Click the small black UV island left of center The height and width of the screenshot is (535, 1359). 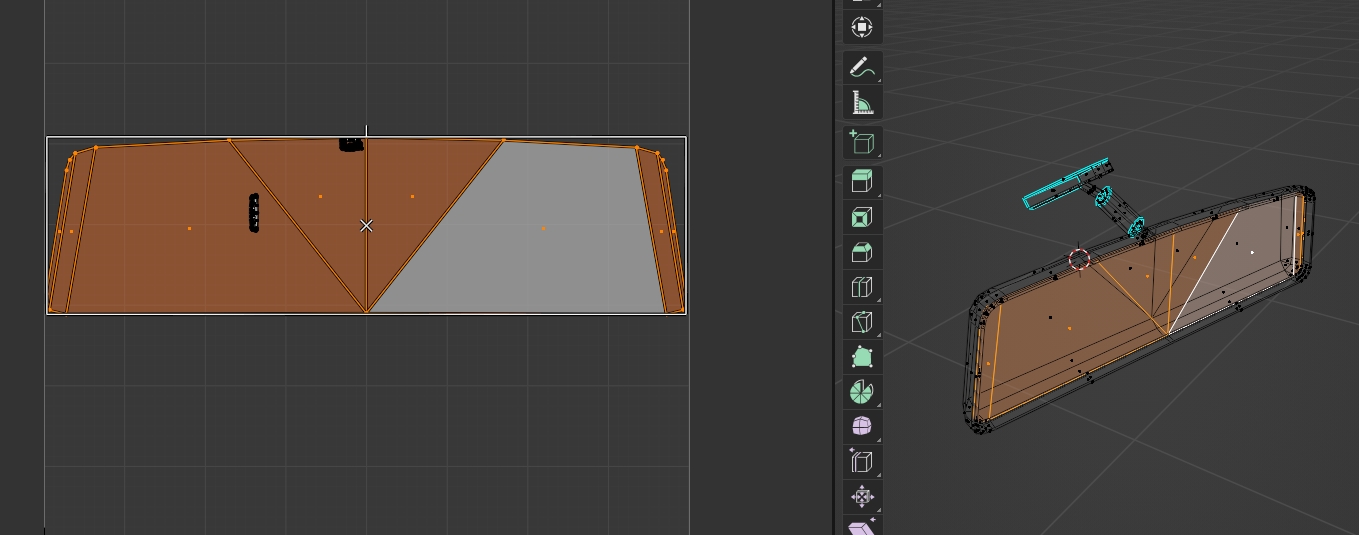254,213
